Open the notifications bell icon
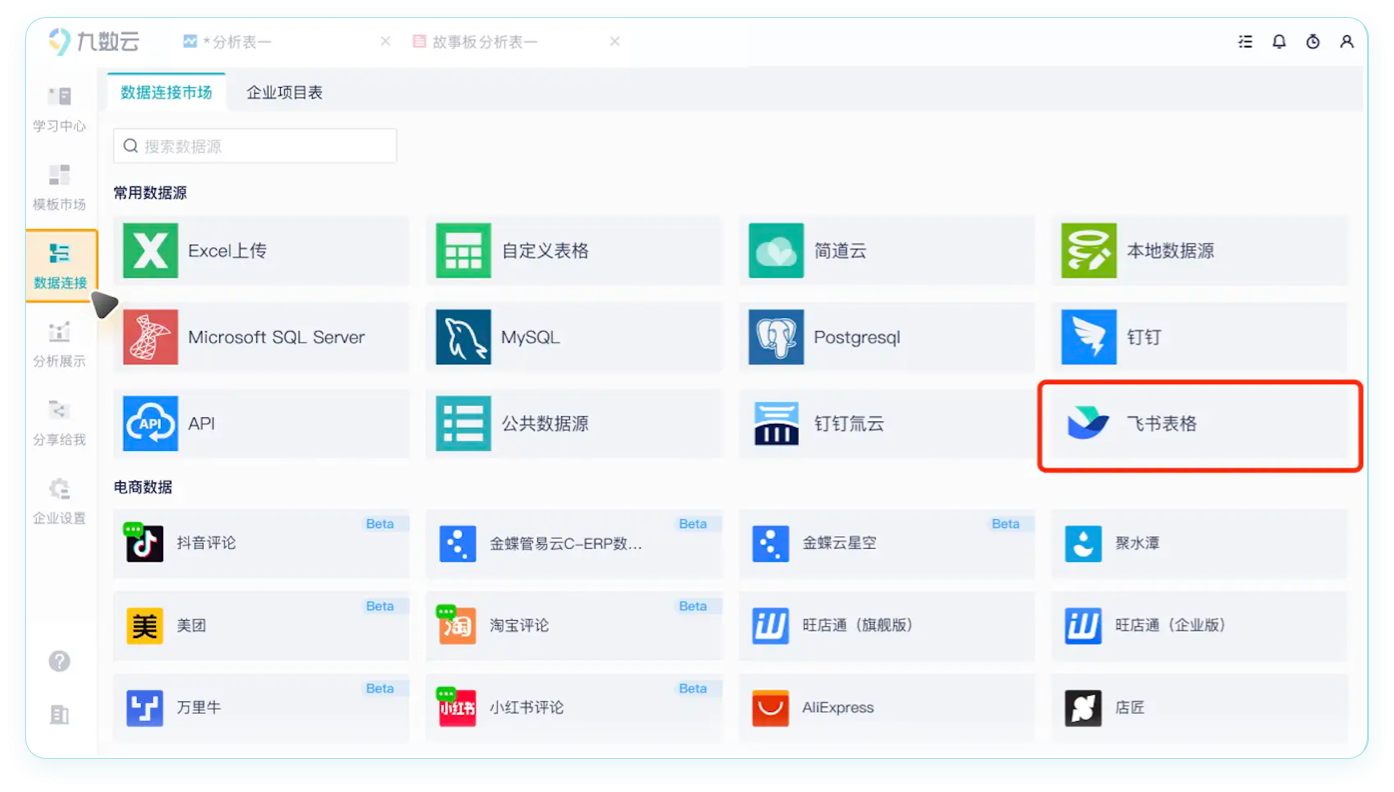The image size is (1394, 792). tap(1279, 41)
